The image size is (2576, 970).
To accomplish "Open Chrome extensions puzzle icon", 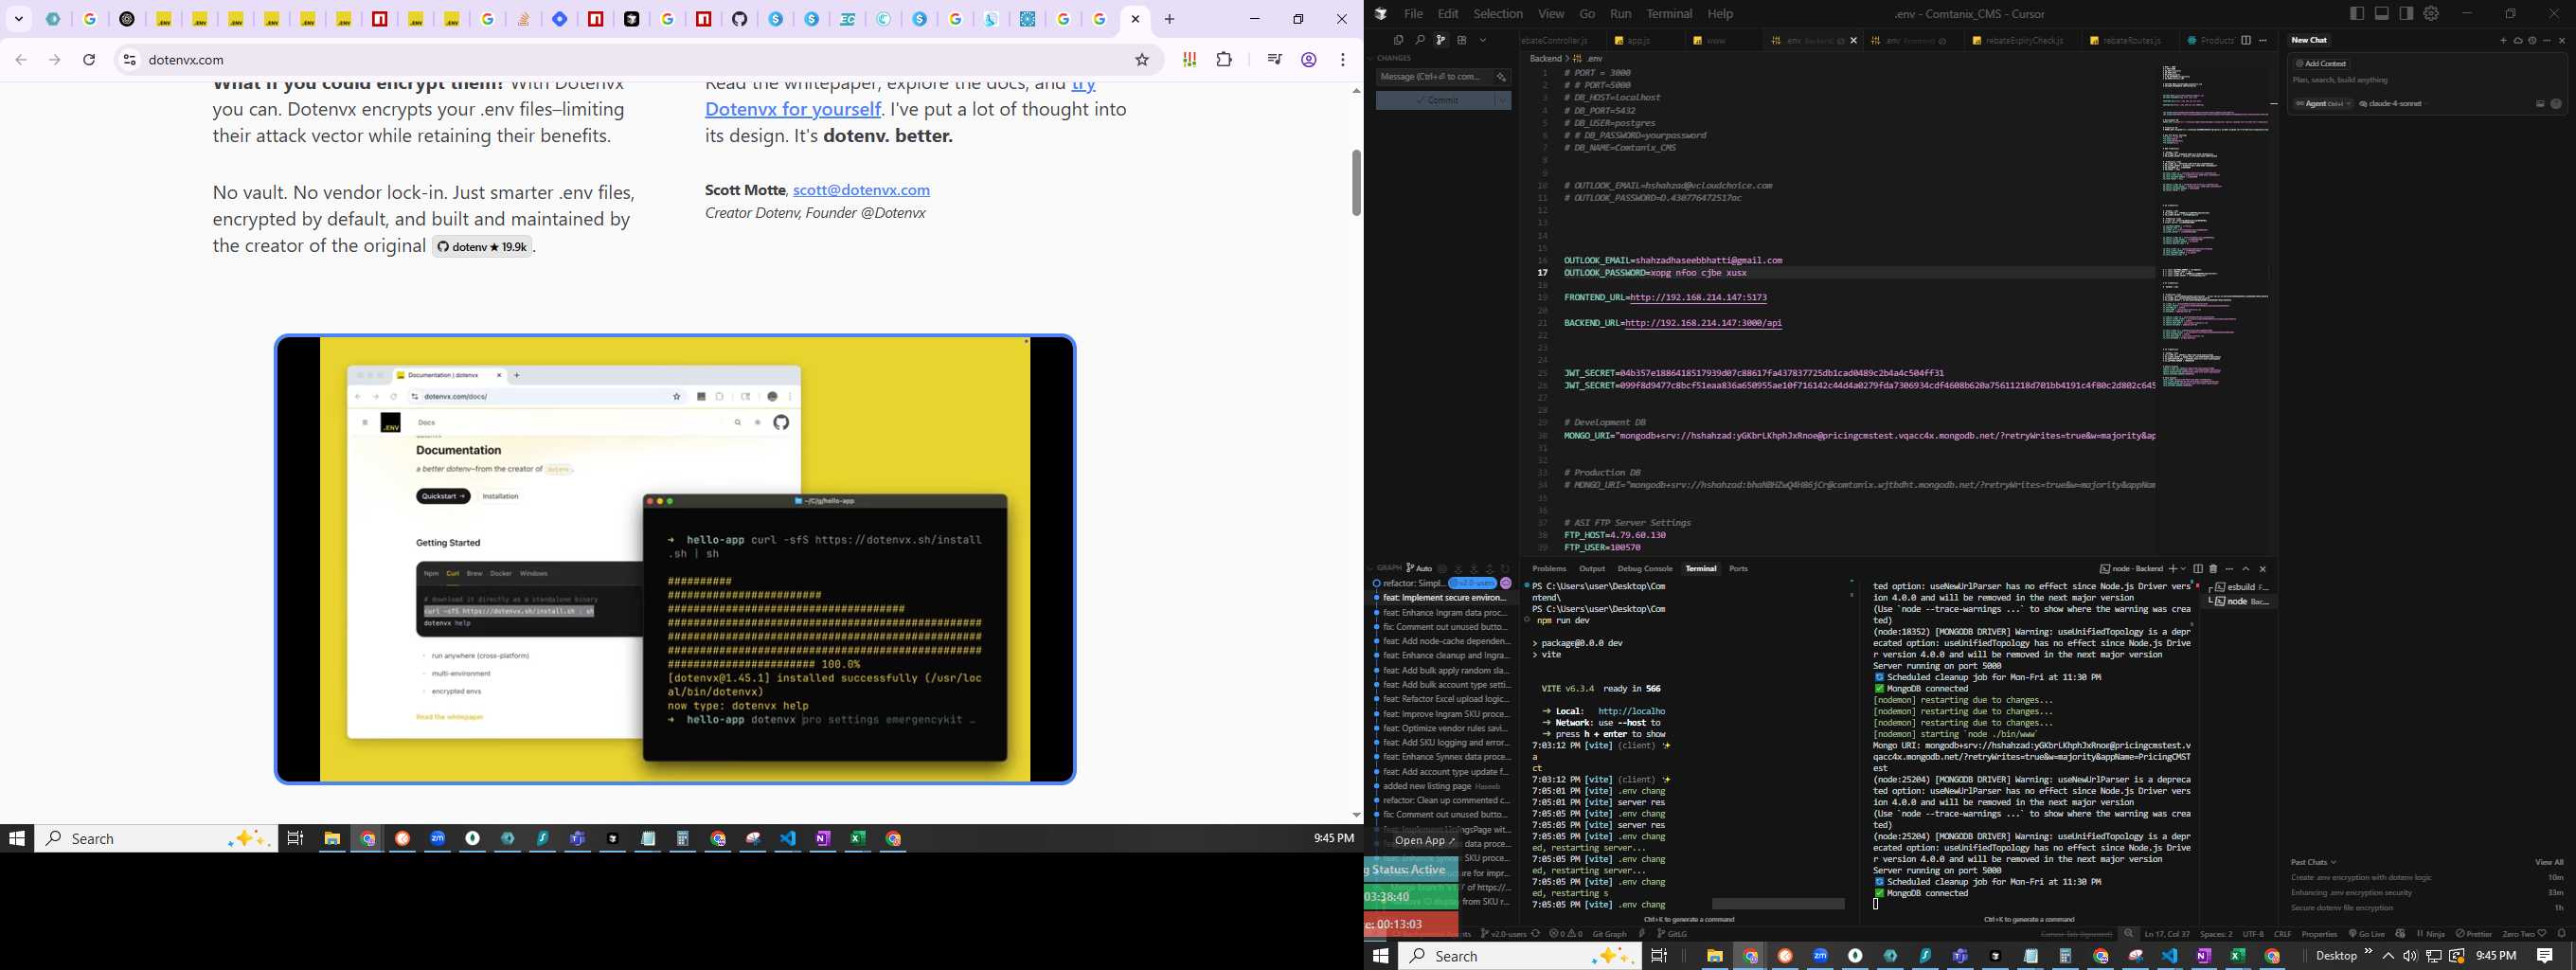I will (1224, 60).
